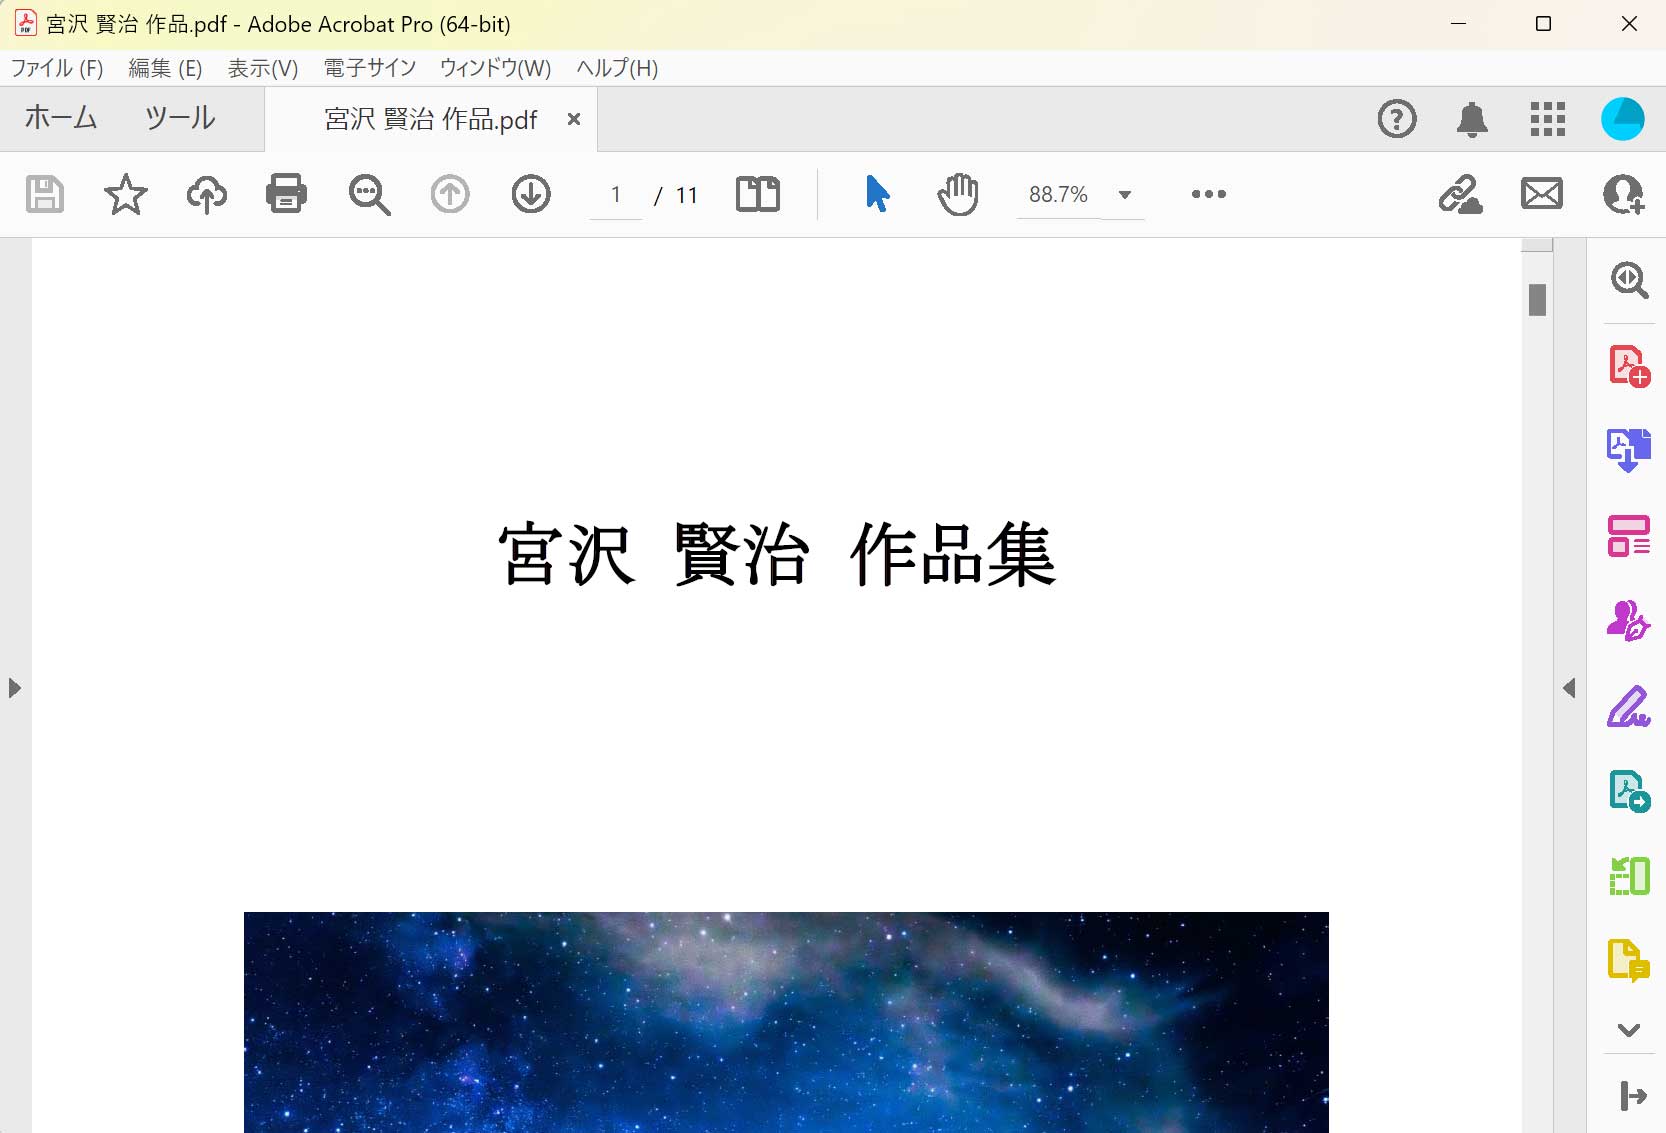
Task: Open page display view icon
Action: [758, 194]
